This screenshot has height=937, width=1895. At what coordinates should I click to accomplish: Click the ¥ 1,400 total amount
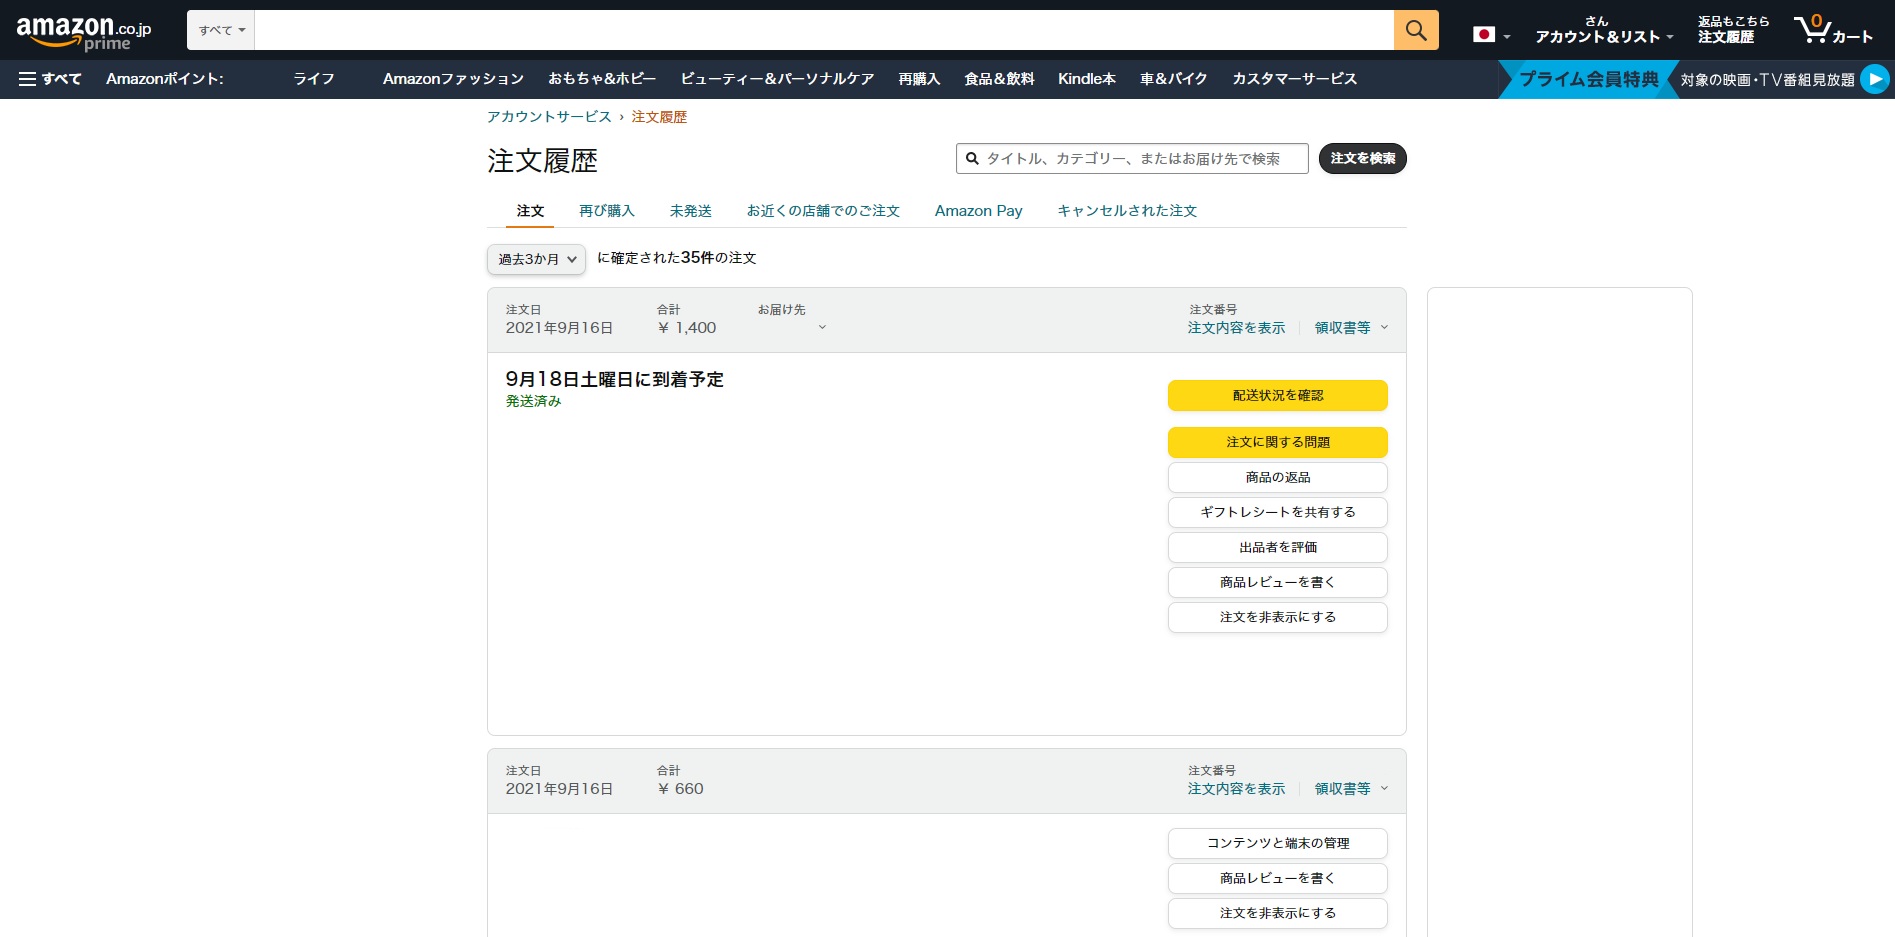[687, 328]
